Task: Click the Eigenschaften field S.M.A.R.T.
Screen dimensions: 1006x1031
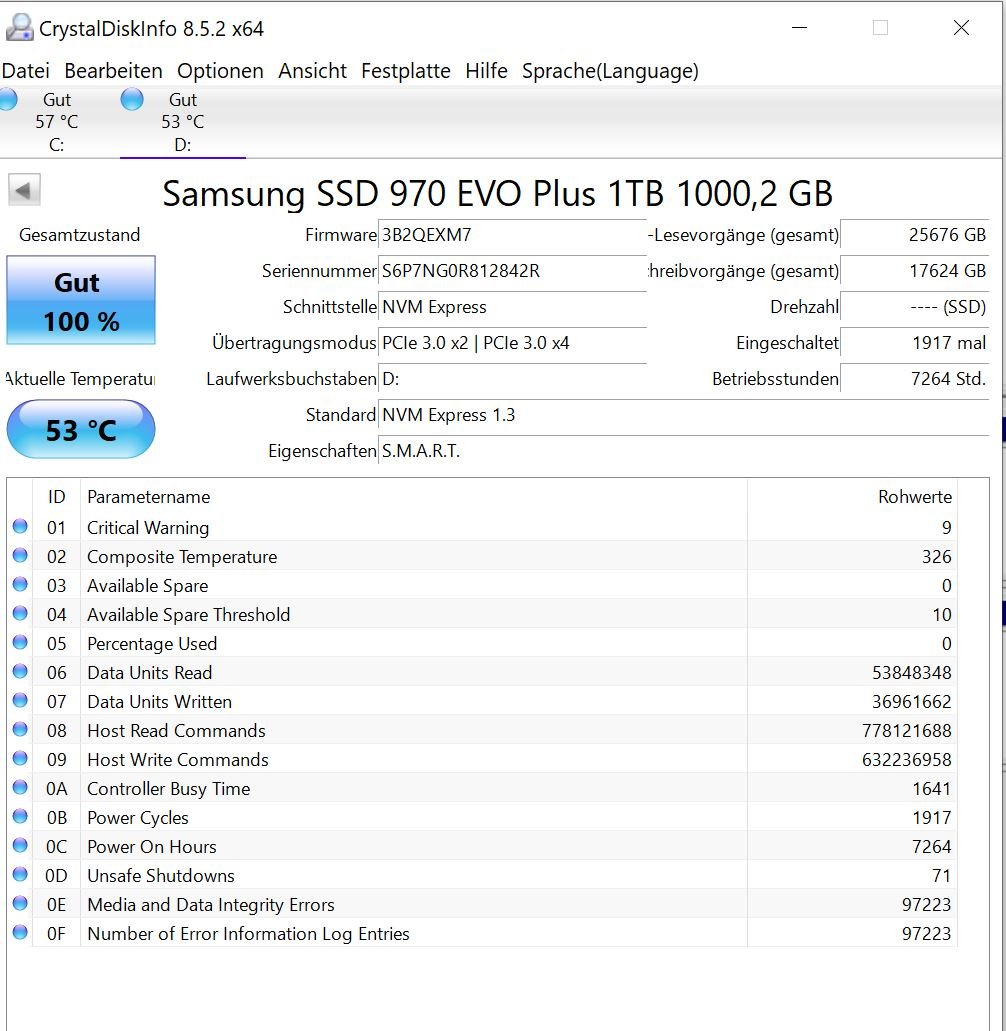Action: 684,451
